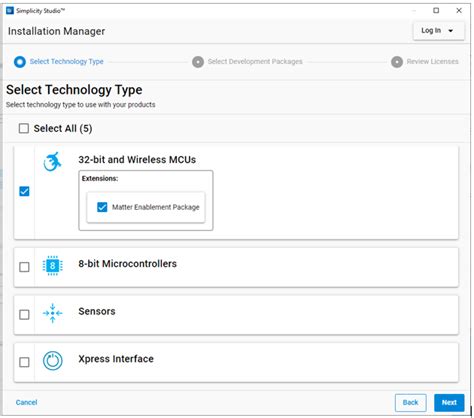The image size is (474, 418).
Task: Go to Review Licenses step label
Action: [432, 62]
